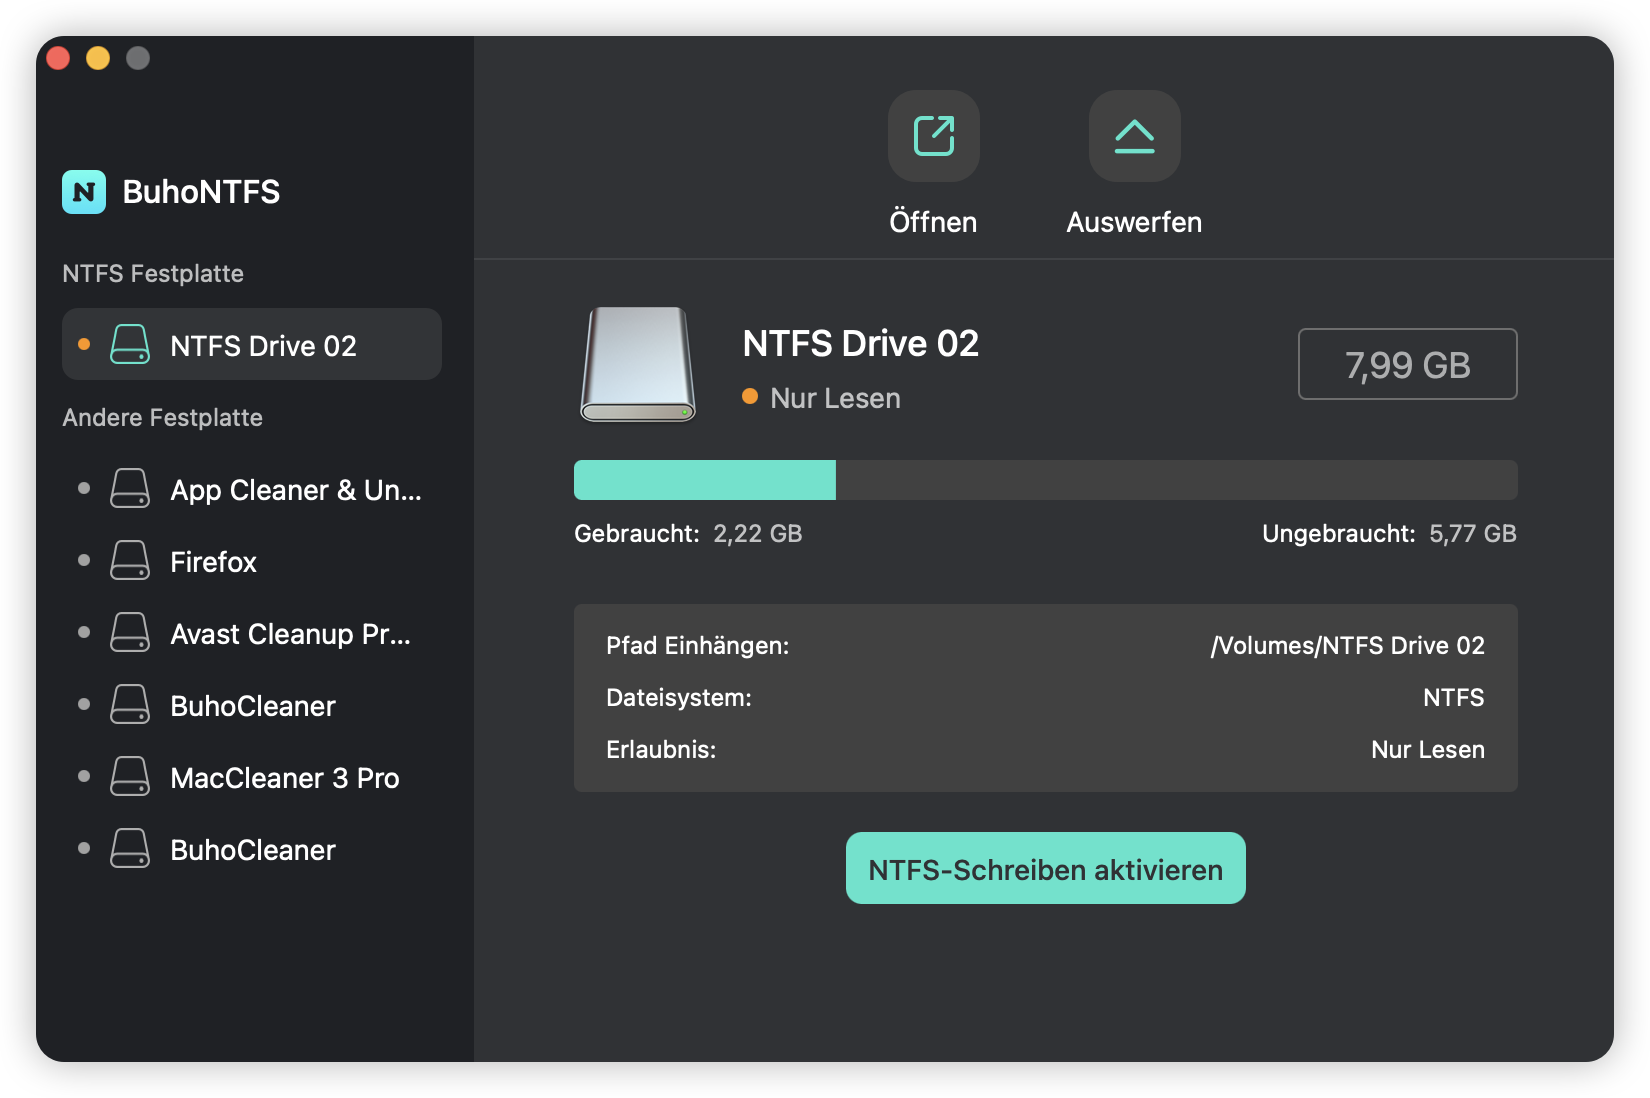This screenshot has height=1098, width=1650.
Task: Click the 7,99 GB capacity box
Action: point(1407,364)
